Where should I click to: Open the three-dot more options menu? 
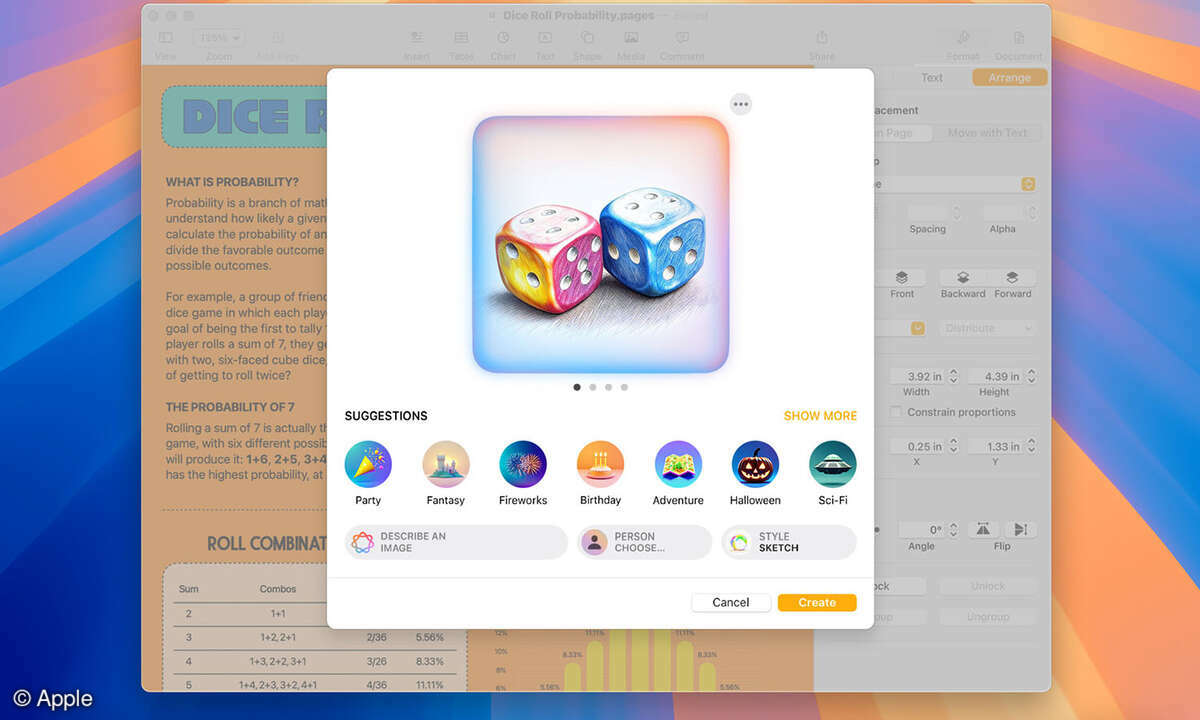pyautogui.click(x=740, y=104)
